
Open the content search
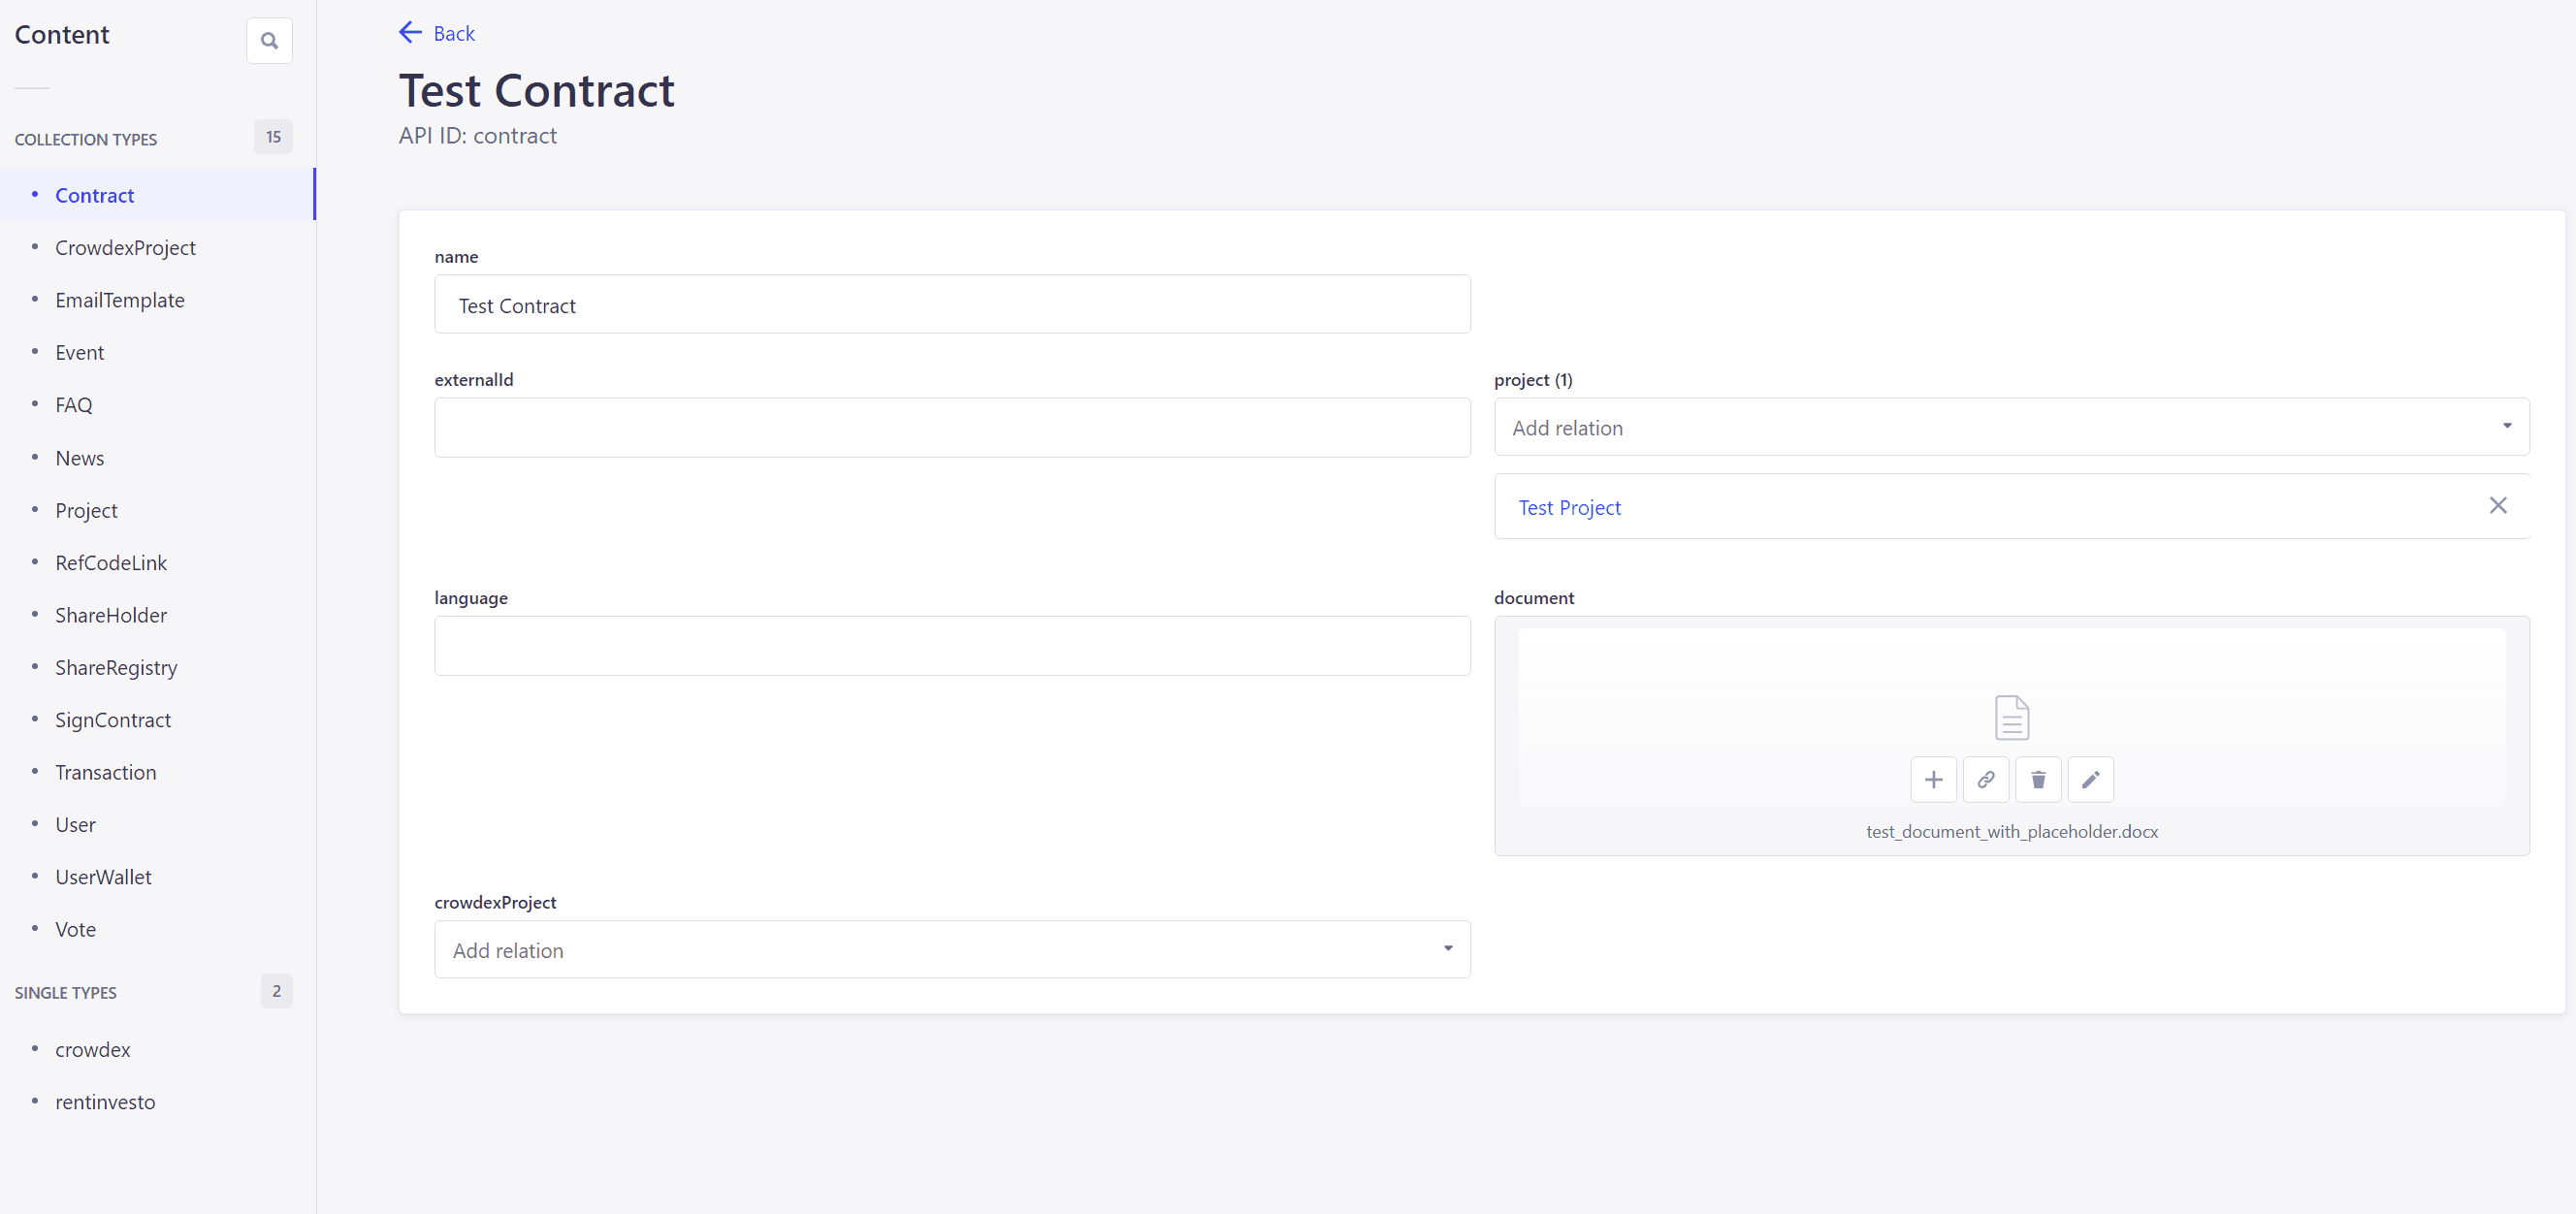(269, 40)
